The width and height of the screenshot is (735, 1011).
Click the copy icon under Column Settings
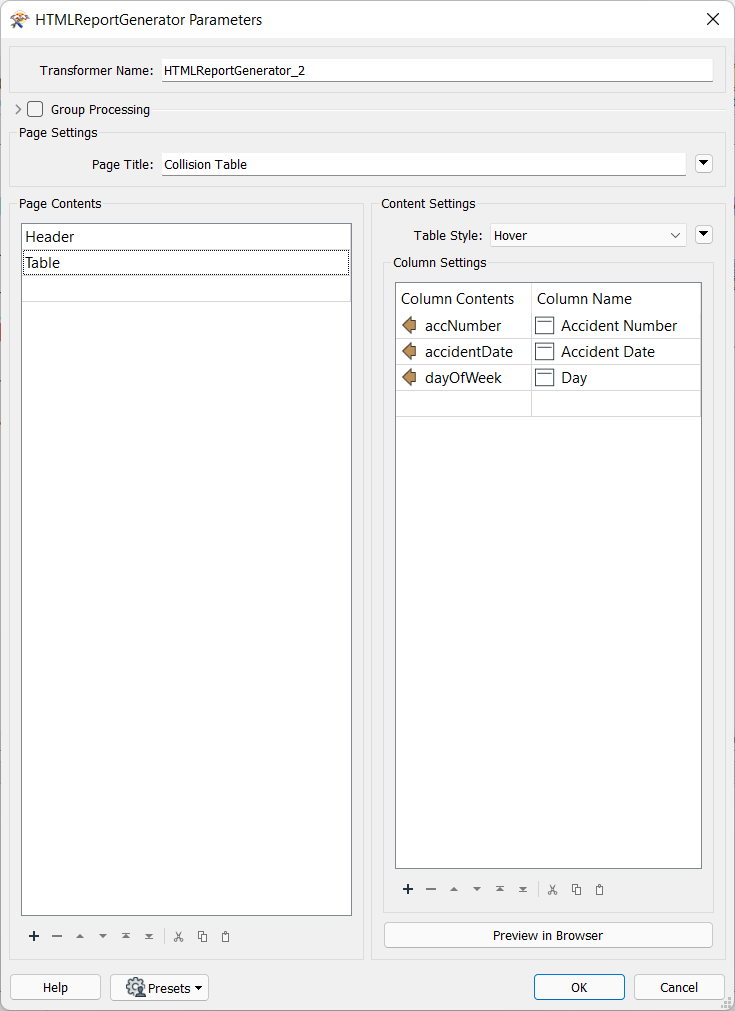click(x=576, y=889)
